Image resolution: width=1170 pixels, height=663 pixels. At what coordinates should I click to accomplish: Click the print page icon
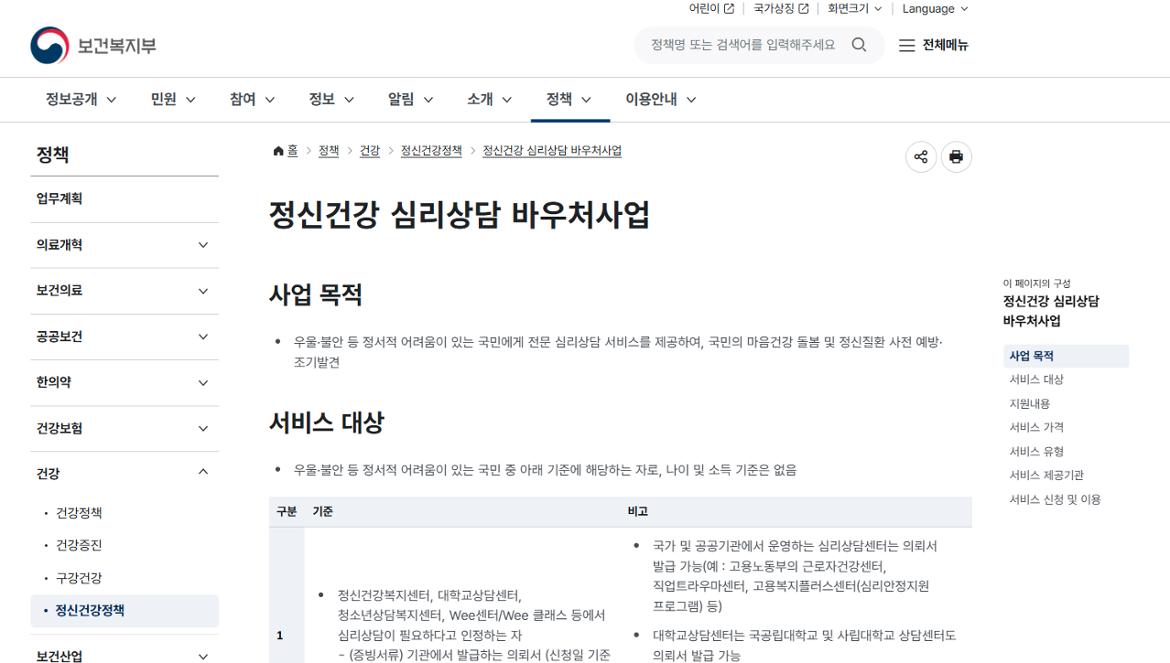pos(956,157)
